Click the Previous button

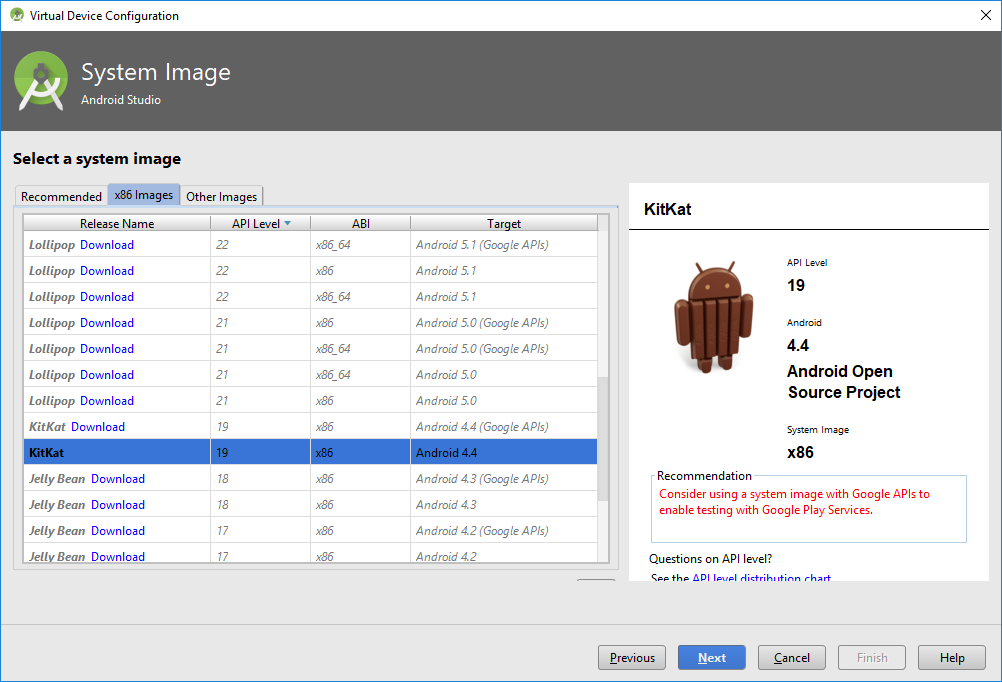(632, 658)
